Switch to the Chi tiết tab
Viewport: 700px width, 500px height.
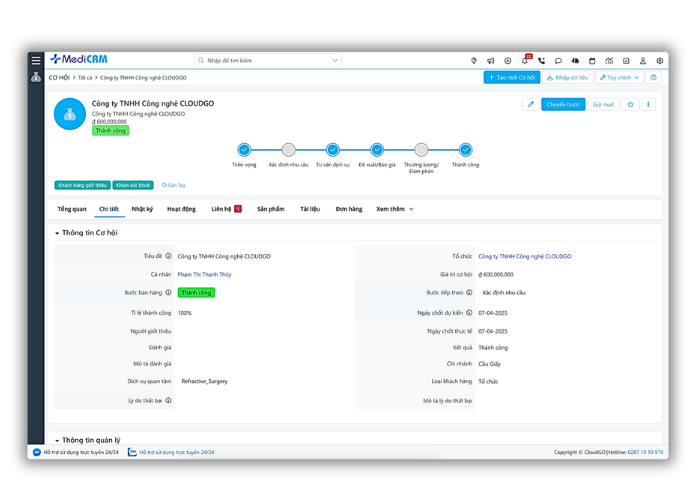[109, 209]
